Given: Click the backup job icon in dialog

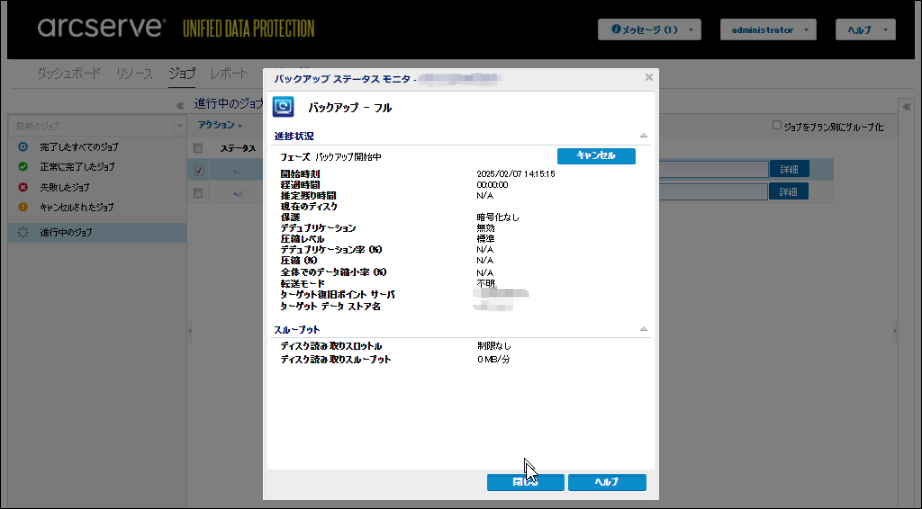Looking at the screenshot, I should click(x=283, y=106).
